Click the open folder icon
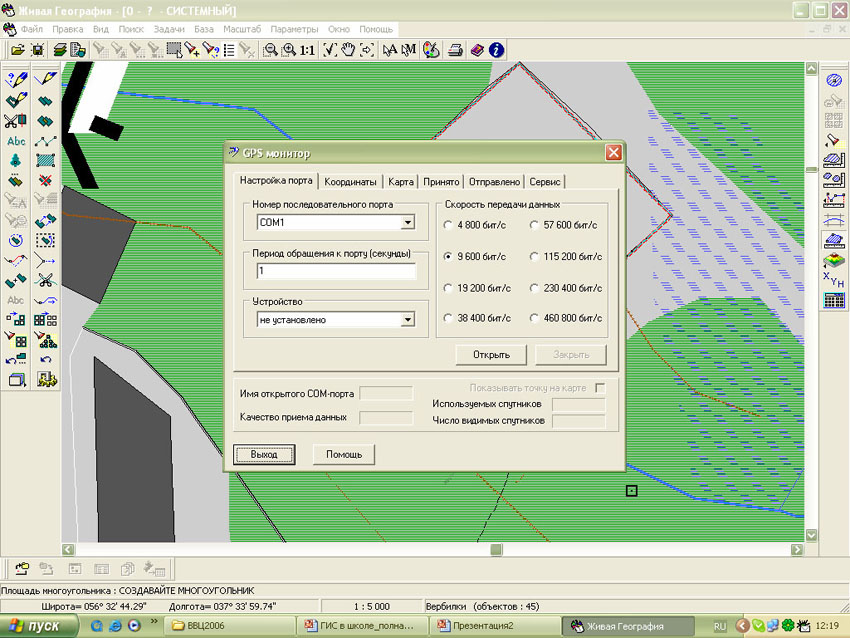 [x=16, y=49]
